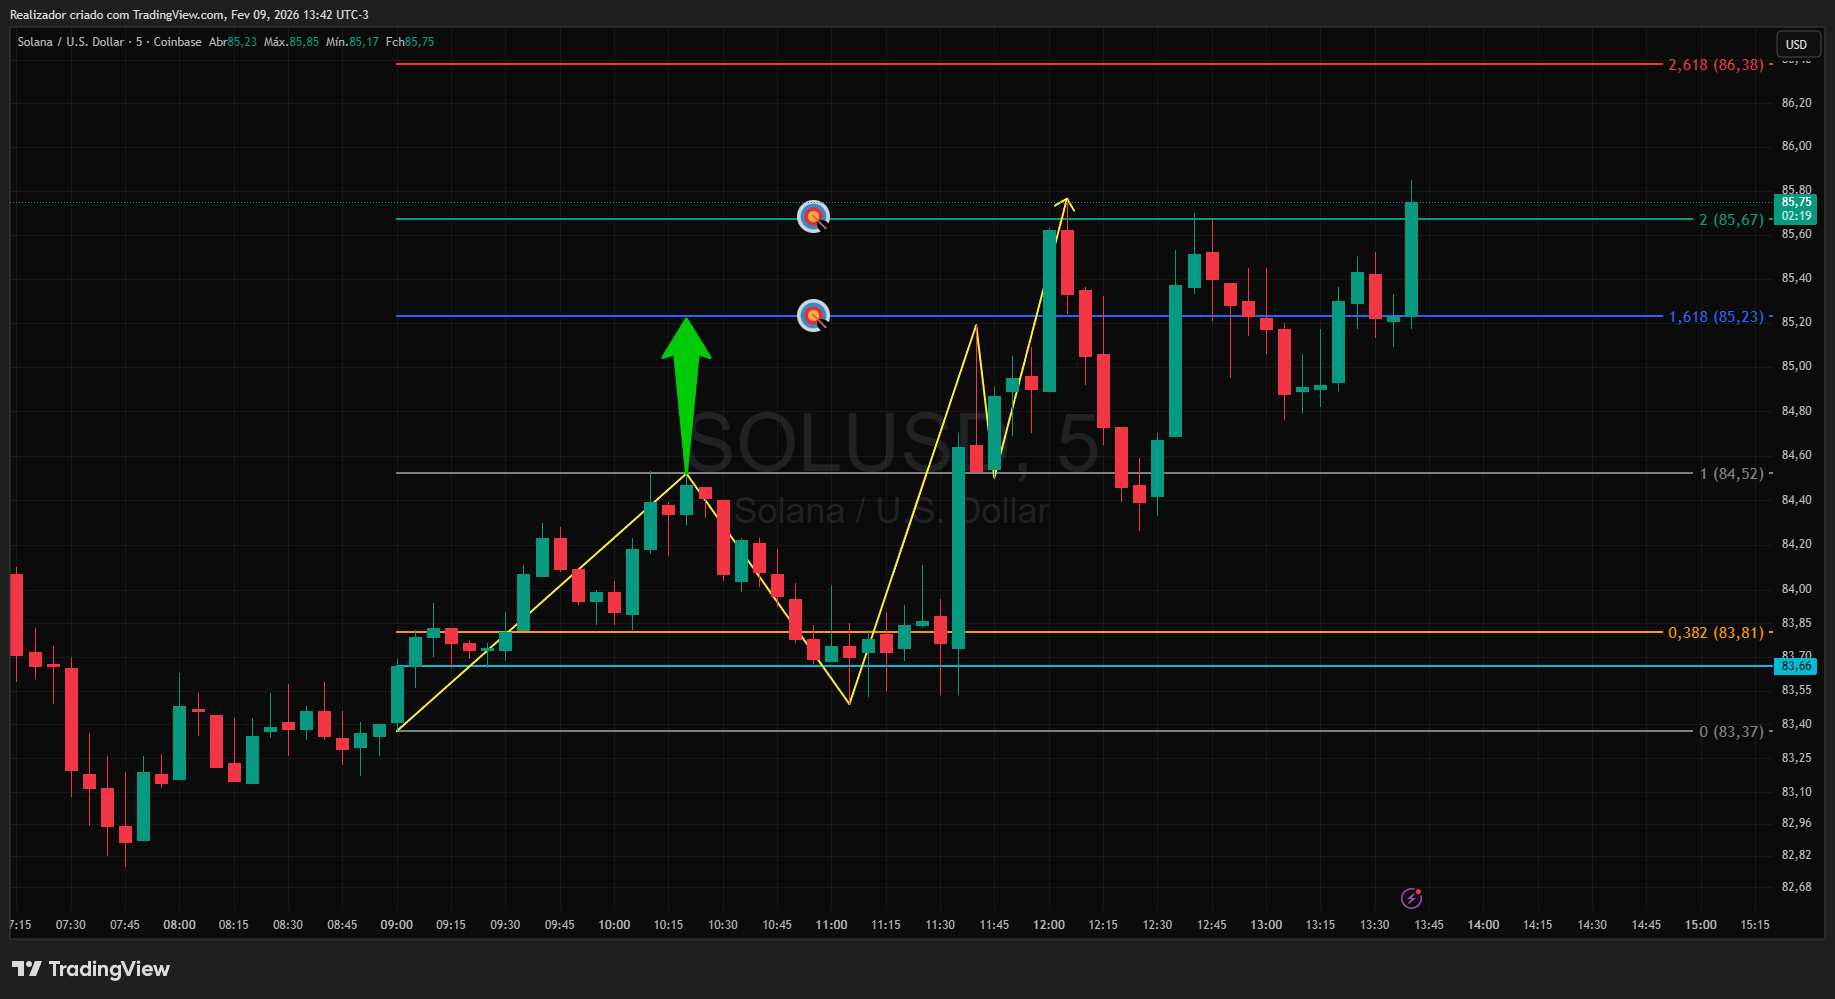This screenshot has height=999, width=1835.
Task: Click the Máx.85,85 high value
Action: pos(291,42)
